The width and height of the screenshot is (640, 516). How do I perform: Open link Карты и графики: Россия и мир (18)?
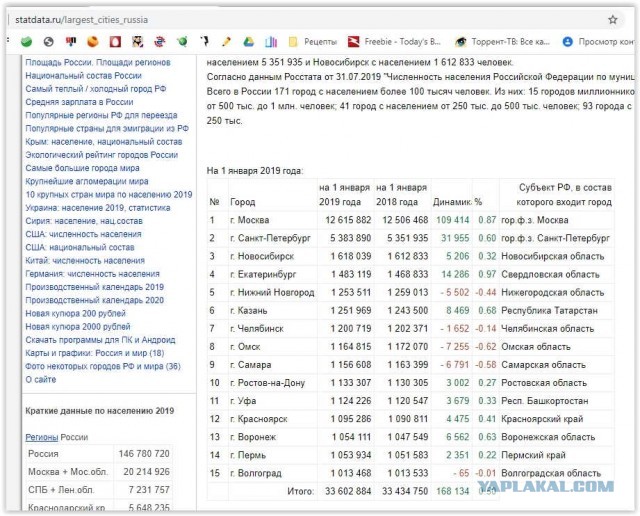(95, 353)
